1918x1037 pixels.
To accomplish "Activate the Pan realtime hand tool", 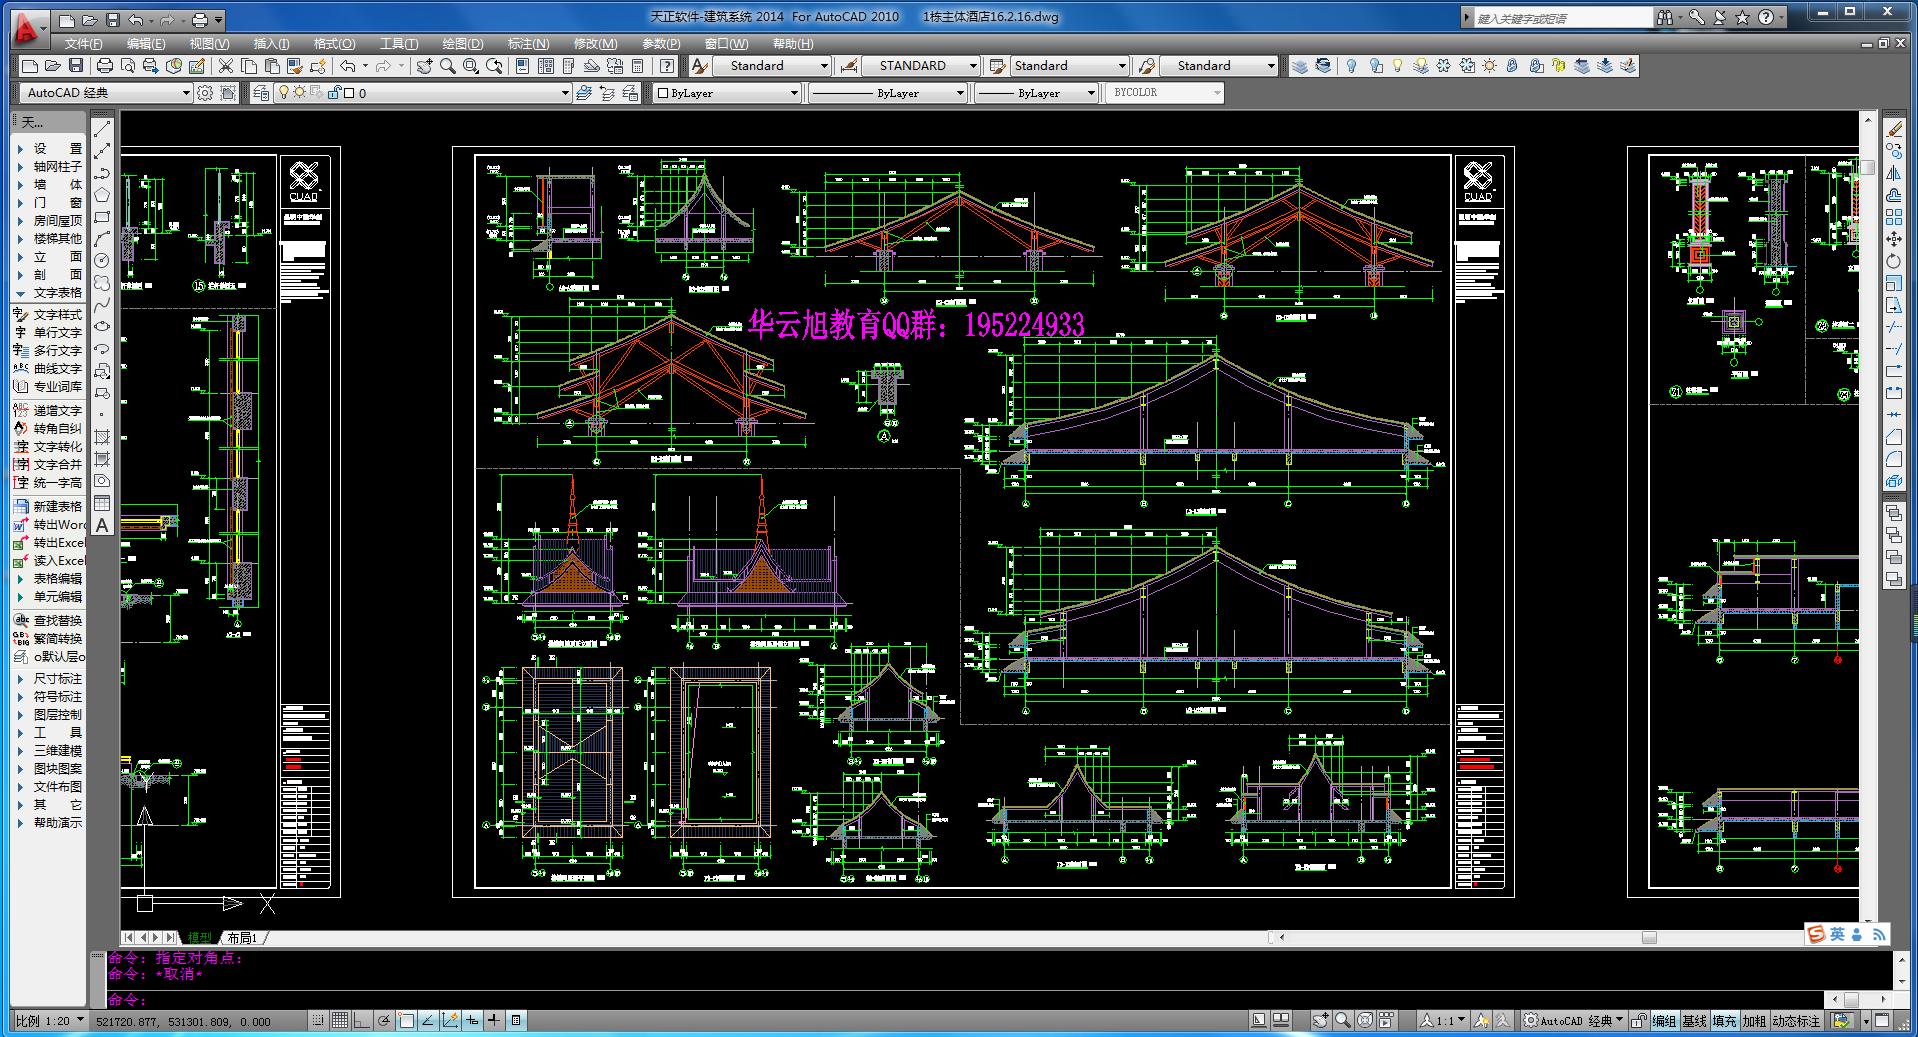I will [x=424, y=66].
